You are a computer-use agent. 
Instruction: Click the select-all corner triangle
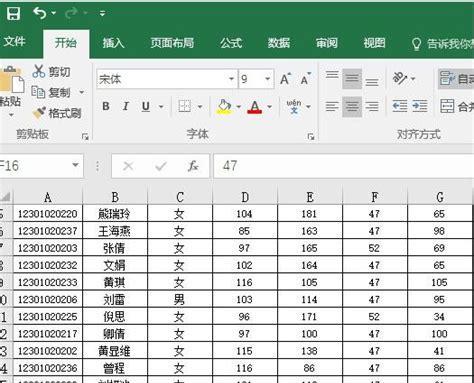(x=6, y=197)
